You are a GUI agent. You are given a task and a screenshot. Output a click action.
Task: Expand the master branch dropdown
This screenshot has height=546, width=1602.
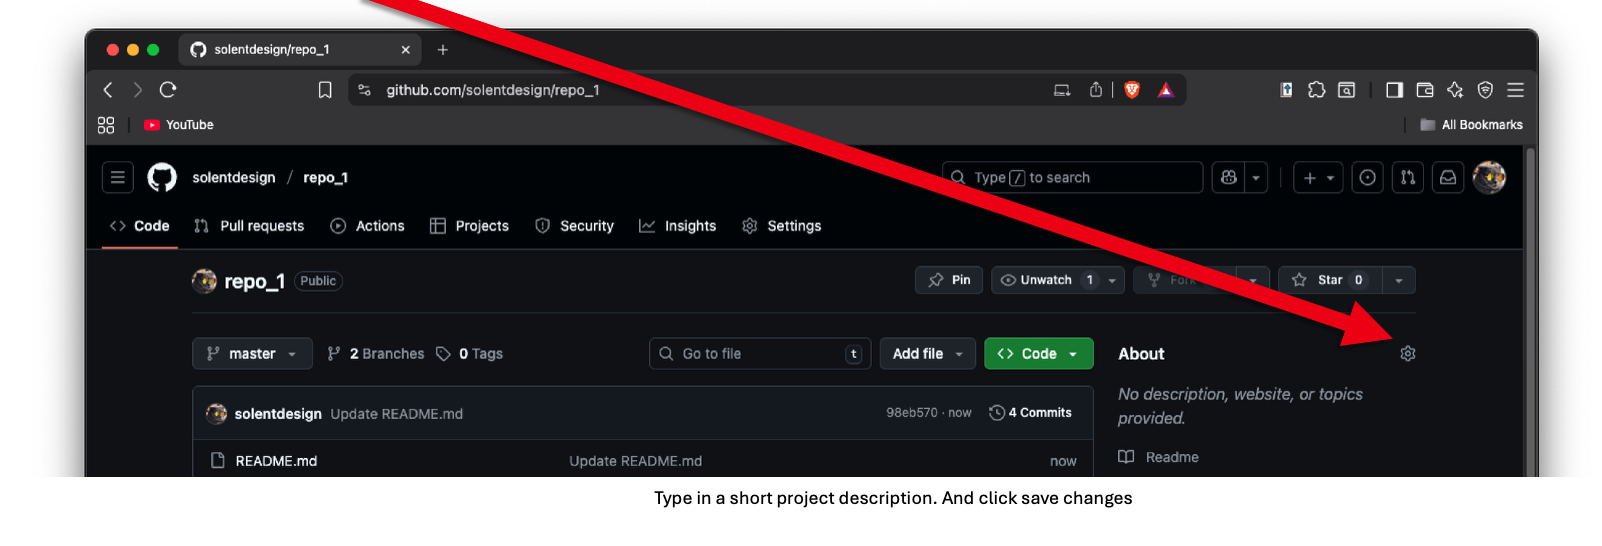[x=252, y=354]
